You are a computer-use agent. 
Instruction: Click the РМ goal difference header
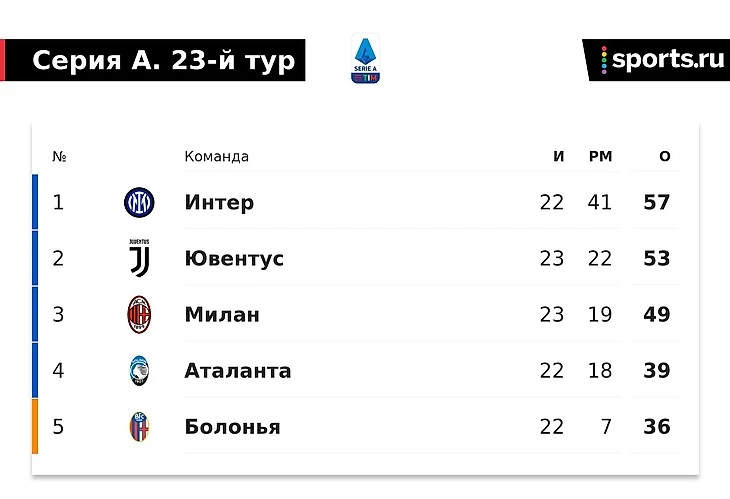pos(600,157)
